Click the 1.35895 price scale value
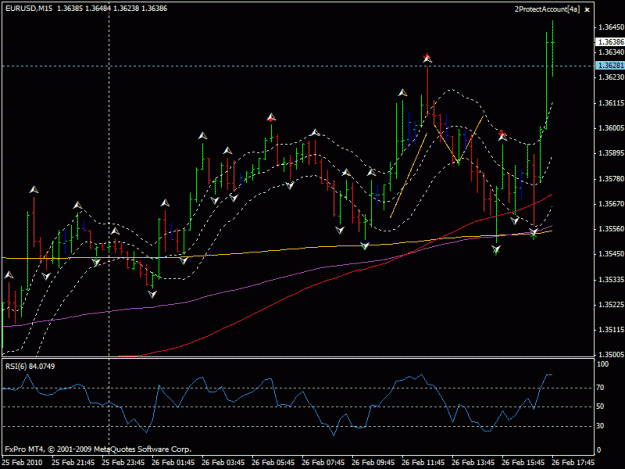The width and height of the screenshot is (625, 469). (x=611, y=153)
